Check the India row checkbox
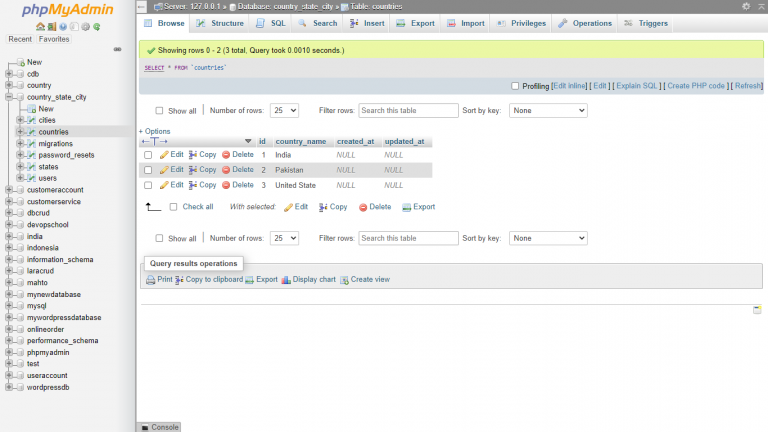This screenshot has height=432, width=768. coord(148,155)
